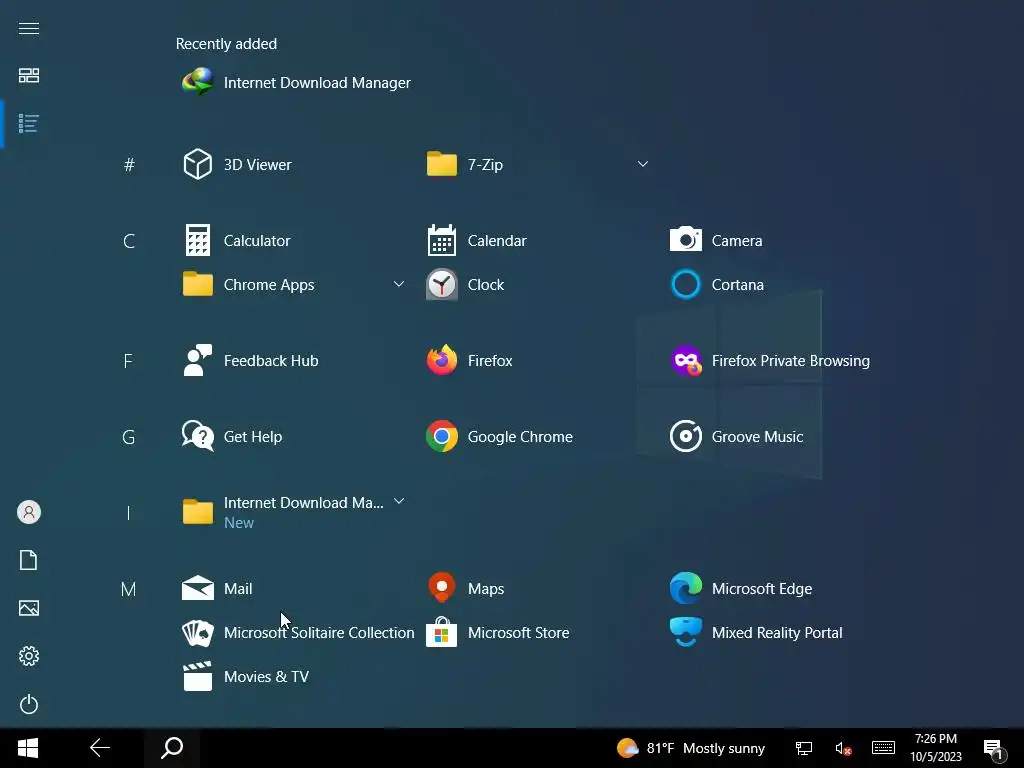Open Movies & TV
Image resolution: width=1024 pixels, height=768 pixels.
246,677
